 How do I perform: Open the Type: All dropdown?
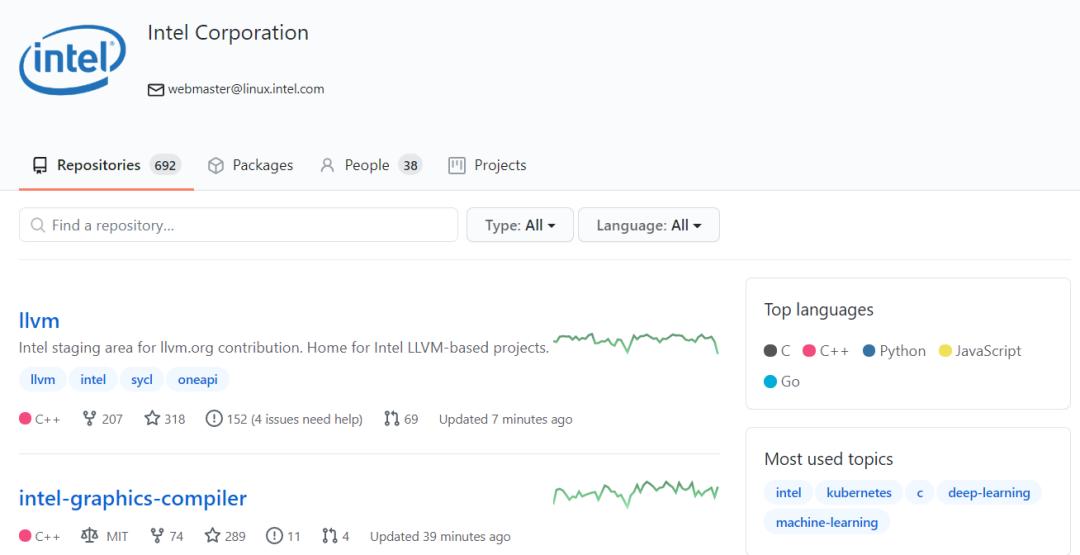point(520,225)
